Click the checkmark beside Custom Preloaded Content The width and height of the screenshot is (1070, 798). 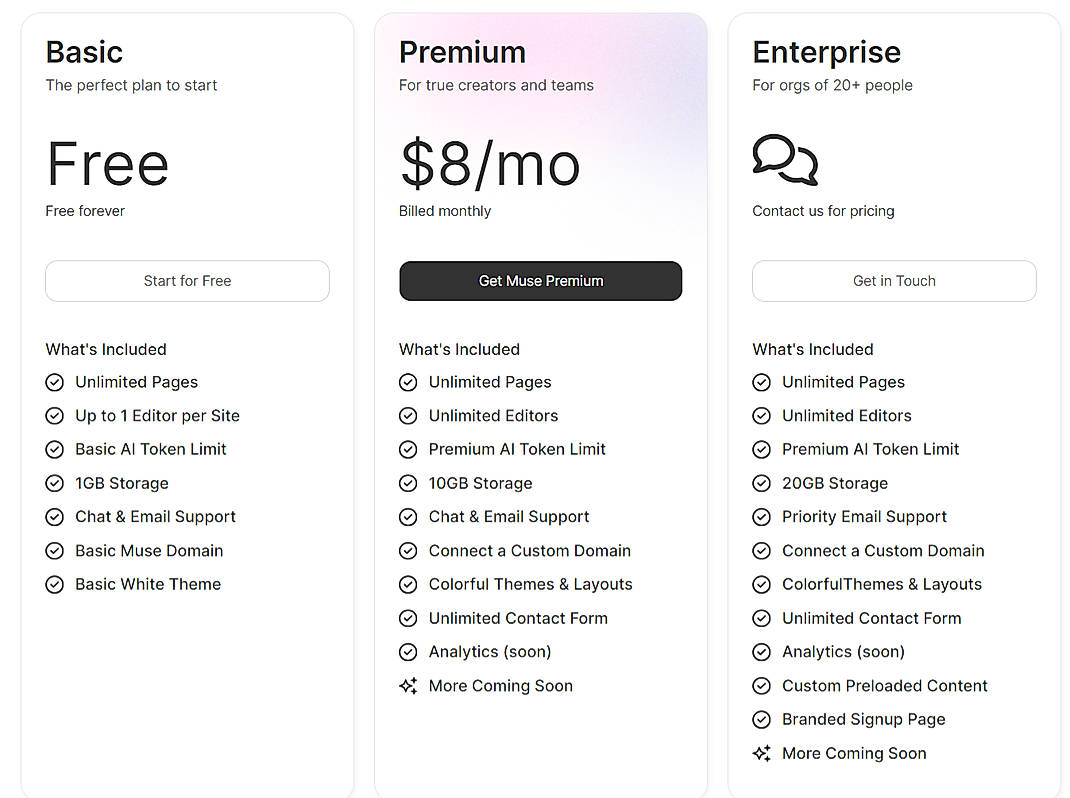pyautogui.click(x=762, y=686)
